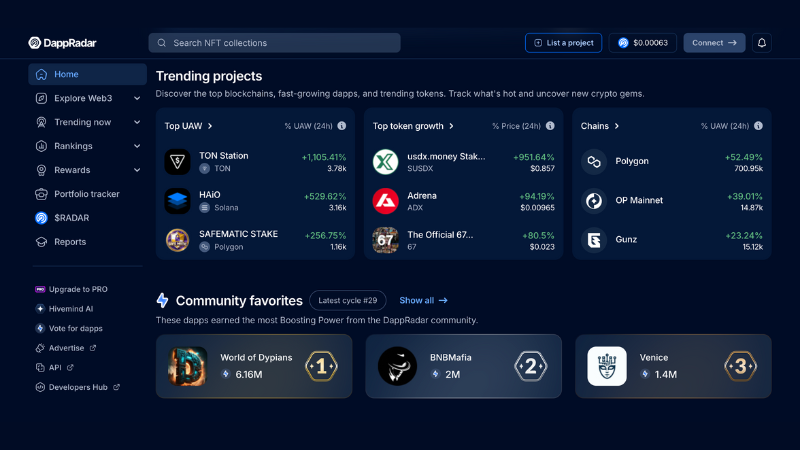Open notifications bell icon

[x=762, y=43]
